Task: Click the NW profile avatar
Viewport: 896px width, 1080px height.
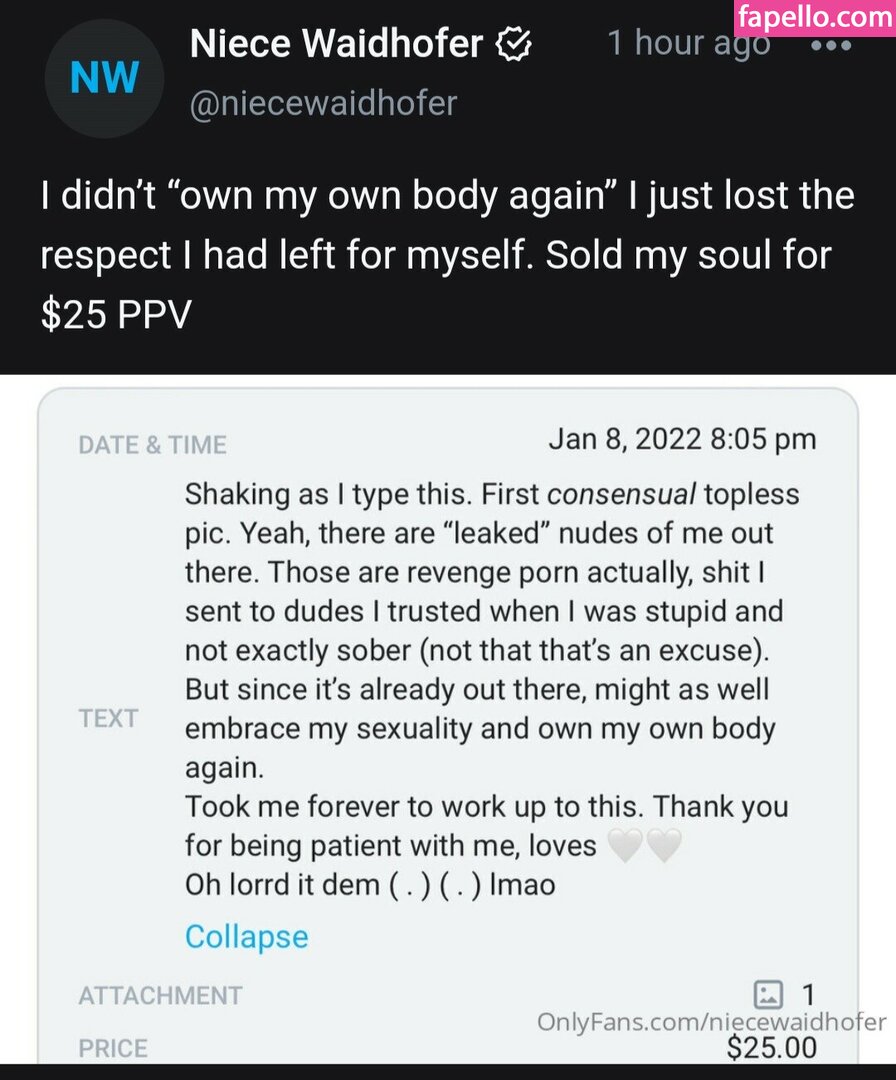Action: click(105, 79)
